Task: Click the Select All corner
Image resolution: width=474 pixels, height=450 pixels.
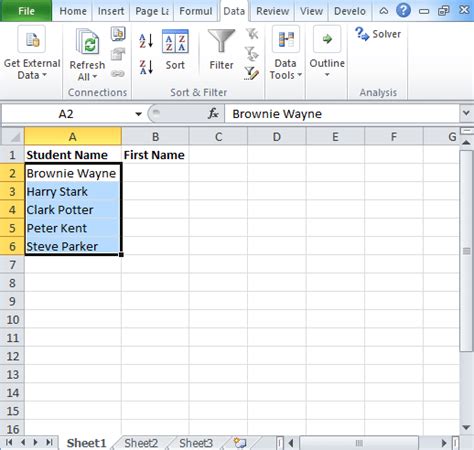Action: (12, 137)
